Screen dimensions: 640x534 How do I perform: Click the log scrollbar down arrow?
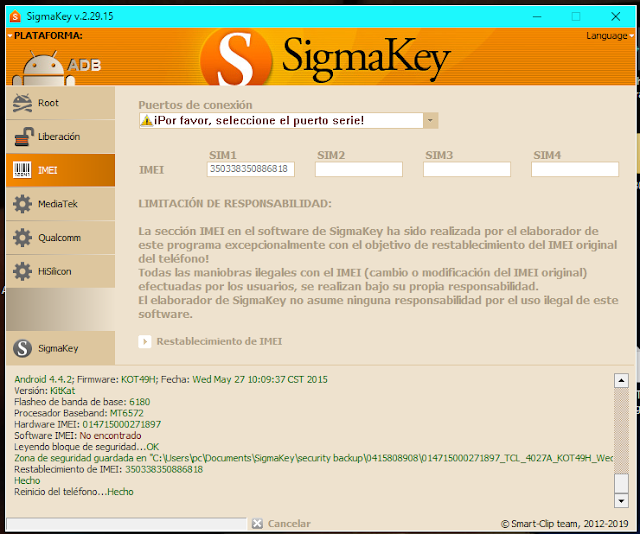coord(621,501)
